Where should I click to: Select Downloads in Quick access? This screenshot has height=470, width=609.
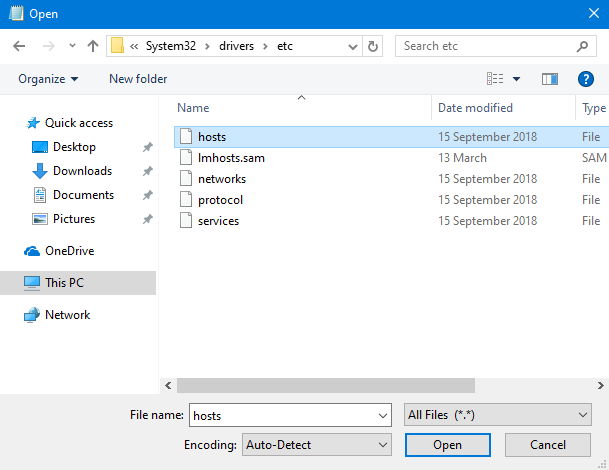point(82,171)
